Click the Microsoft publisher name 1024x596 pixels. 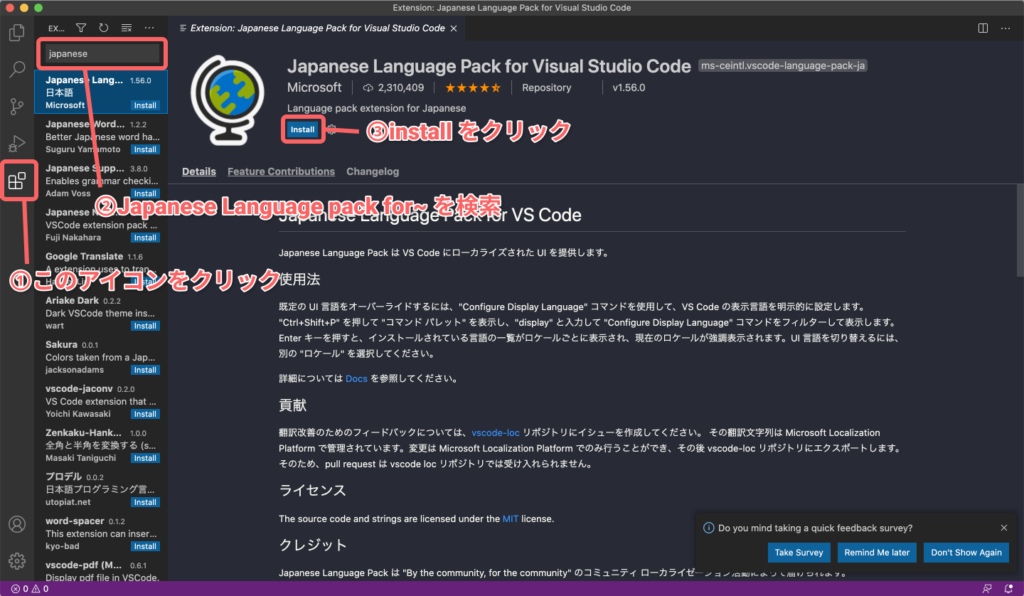click(x=314, y=87)
